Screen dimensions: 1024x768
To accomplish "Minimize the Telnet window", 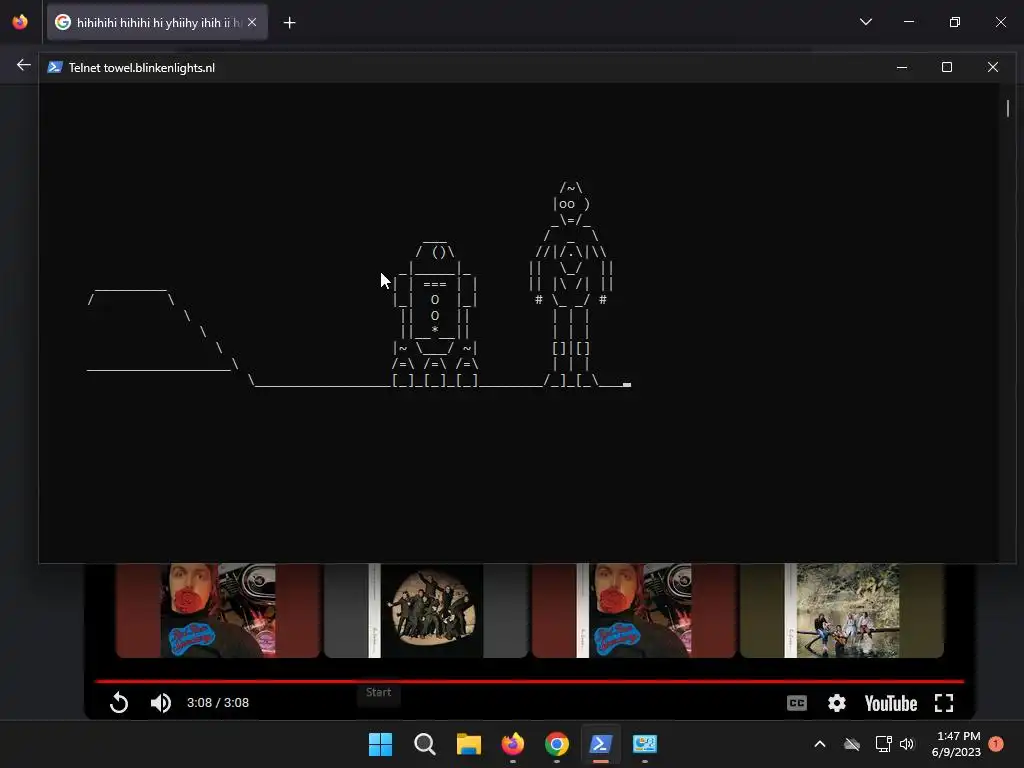I will (x=902, y=67).
